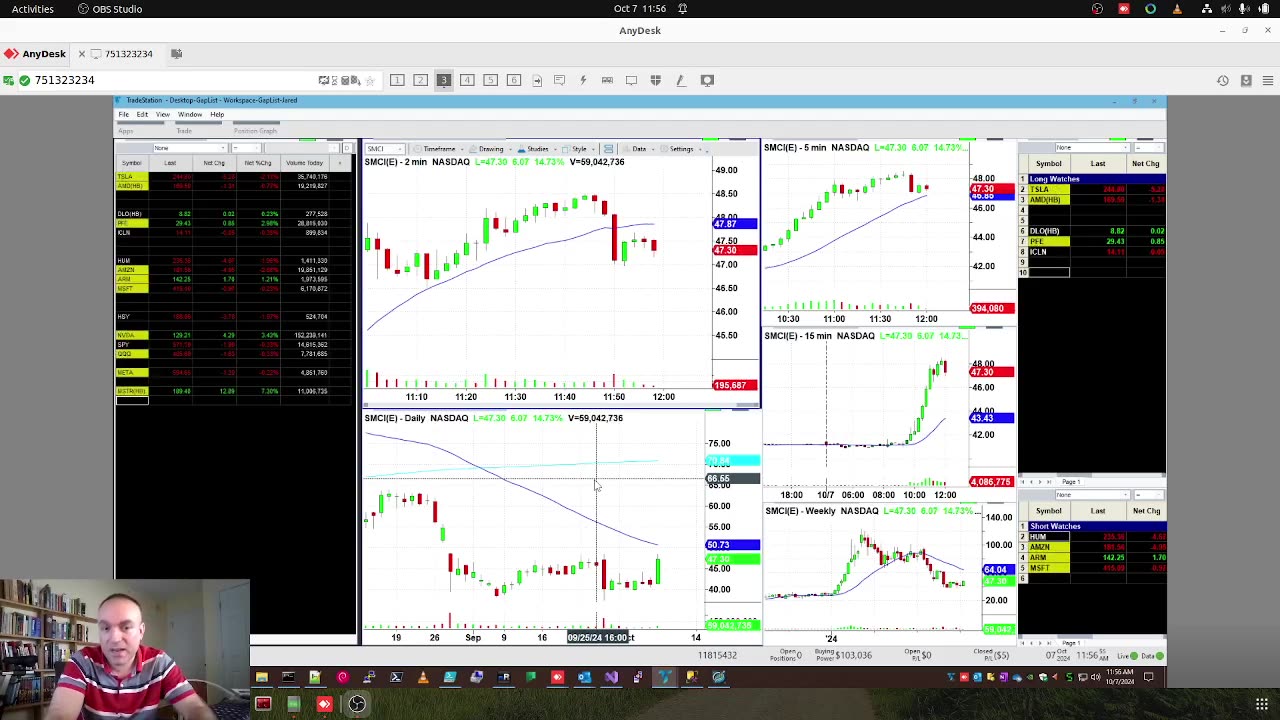This screenshot has width=1280, height=720.
Task: Open AnyDesk display settings icon
Action: coord(631,80)
